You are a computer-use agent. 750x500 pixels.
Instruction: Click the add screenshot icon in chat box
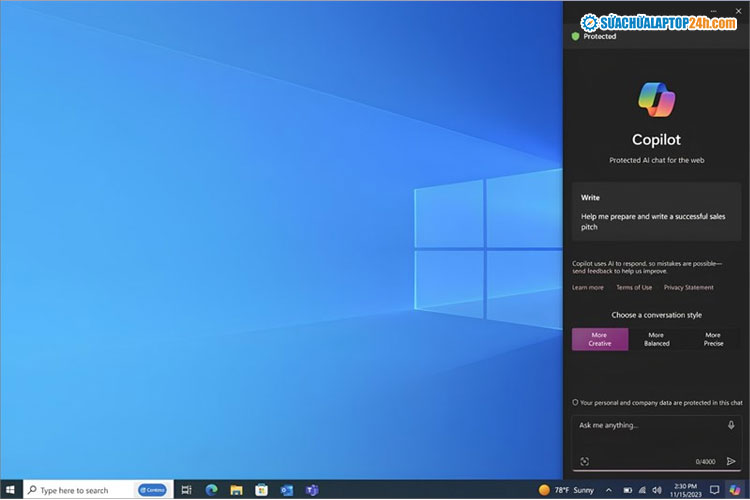[x=584, y=461]
